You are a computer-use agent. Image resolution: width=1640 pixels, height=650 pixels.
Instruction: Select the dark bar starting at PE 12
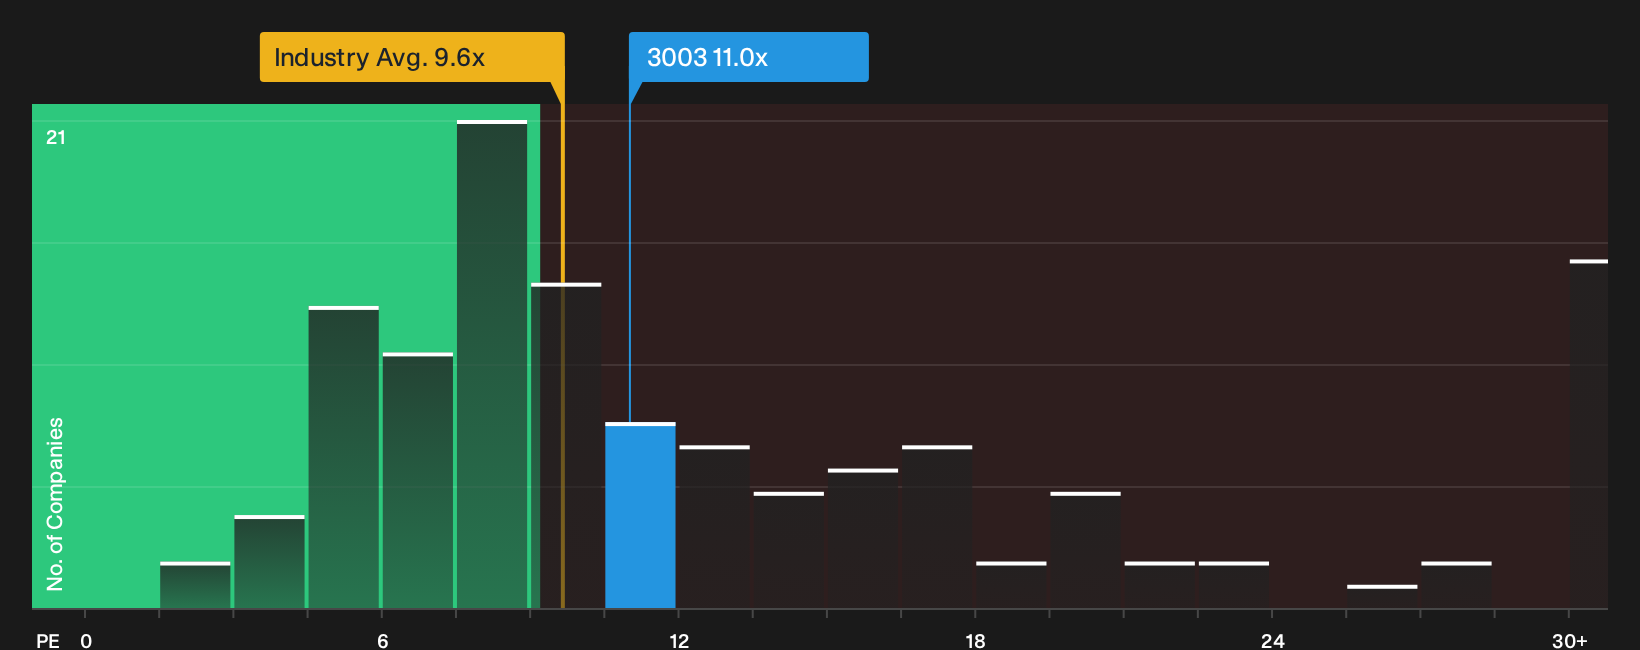714,527
